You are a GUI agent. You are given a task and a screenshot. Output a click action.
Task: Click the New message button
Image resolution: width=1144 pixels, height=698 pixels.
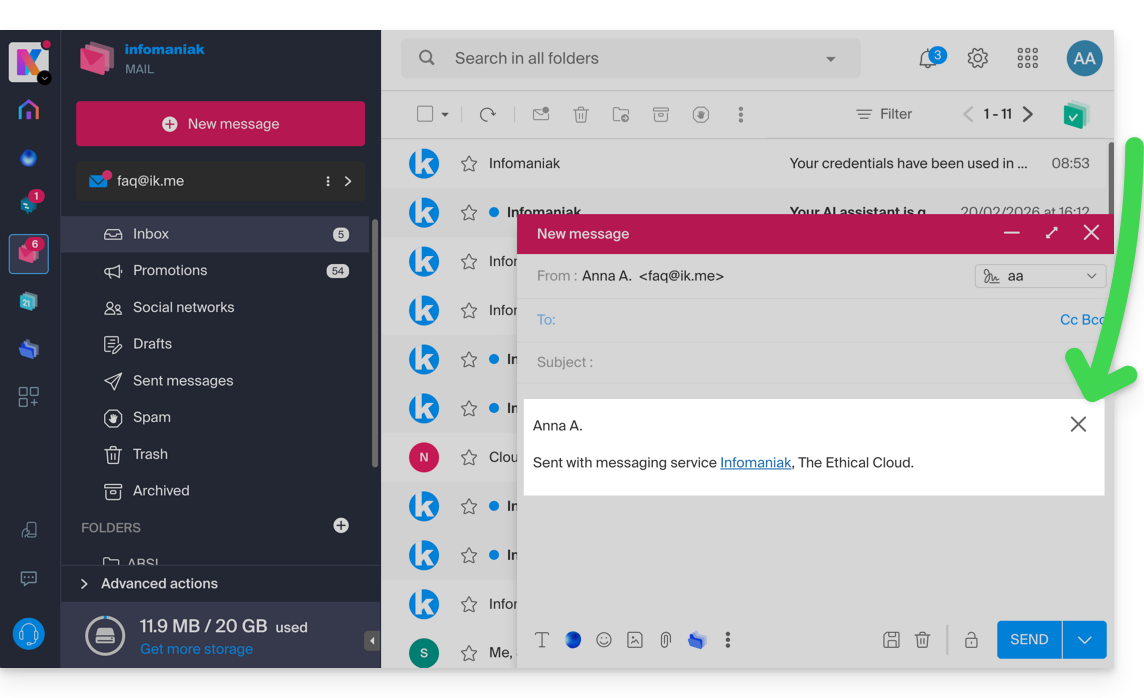(x=220, y=124)
